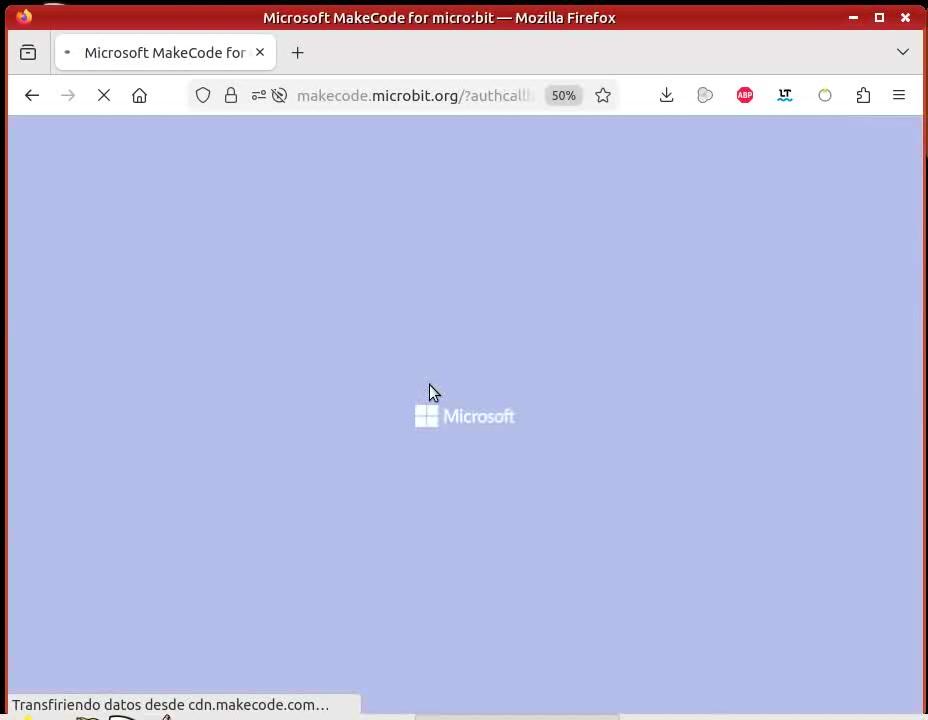Open the Firefox View recent browsing icon
928x720 pixels.
tap(28, 52)
